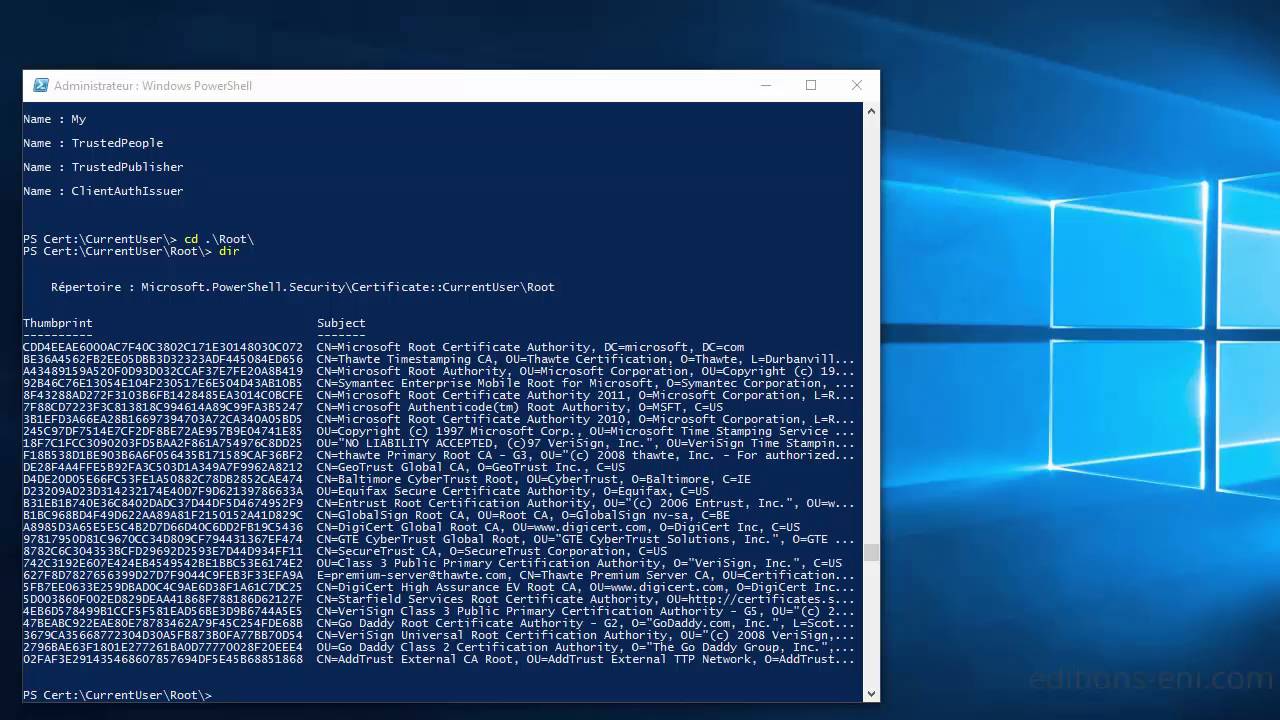Click 'CN=VeriSign Universal Root Certification Authority' subject
The width and height of the screenshot is (1280, 720).
[x=586, y=635]
